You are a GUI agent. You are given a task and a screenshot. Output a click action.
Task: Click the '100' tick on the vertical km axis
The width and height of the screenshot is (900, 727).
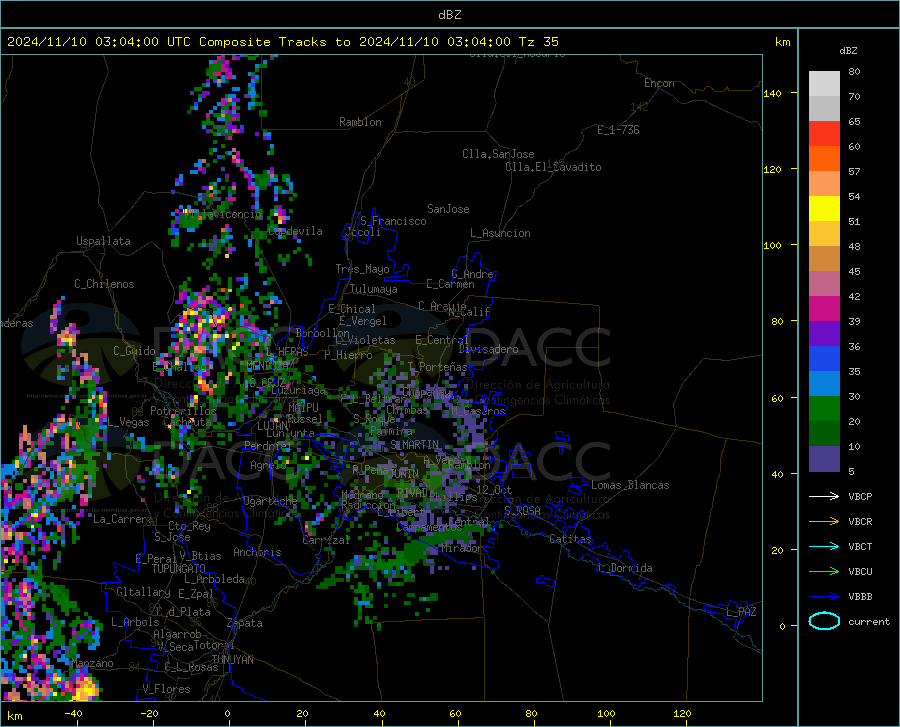[773, 246]
